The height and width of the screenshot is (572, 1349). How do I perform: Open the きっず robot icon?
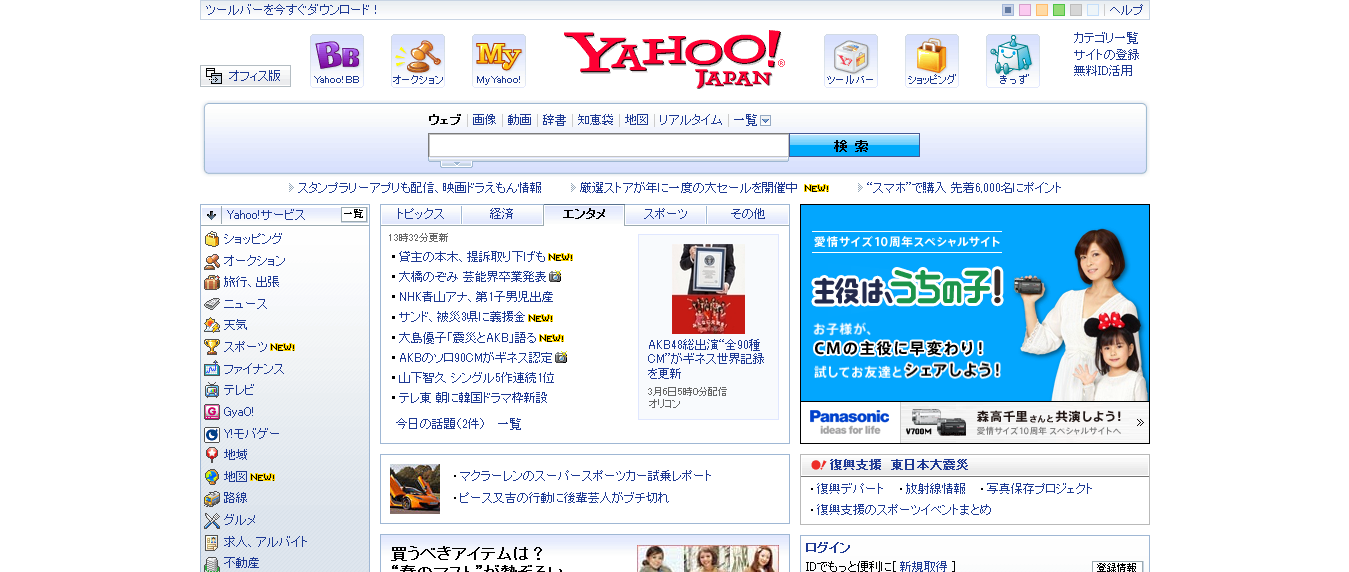1013,61
